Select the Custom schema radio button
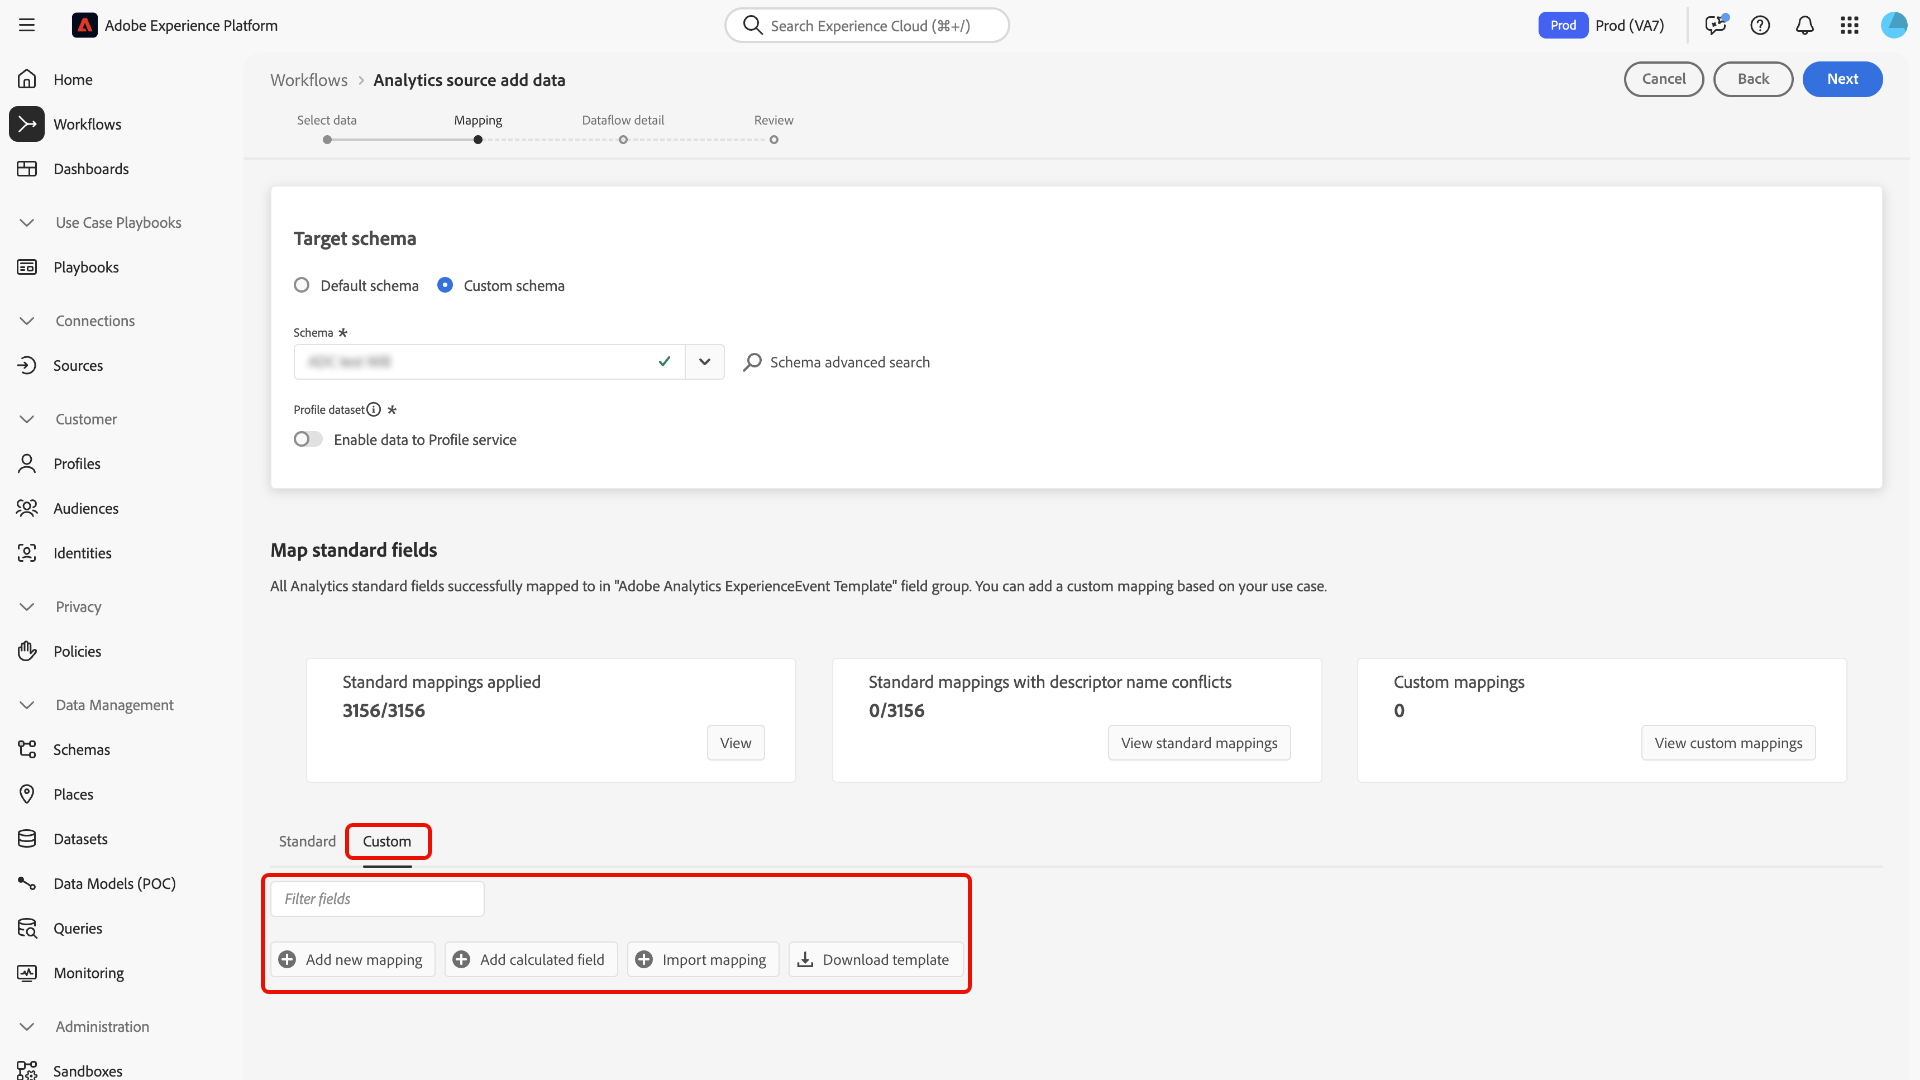This screenshot has width=1920, height=1080. coord(445,285)
